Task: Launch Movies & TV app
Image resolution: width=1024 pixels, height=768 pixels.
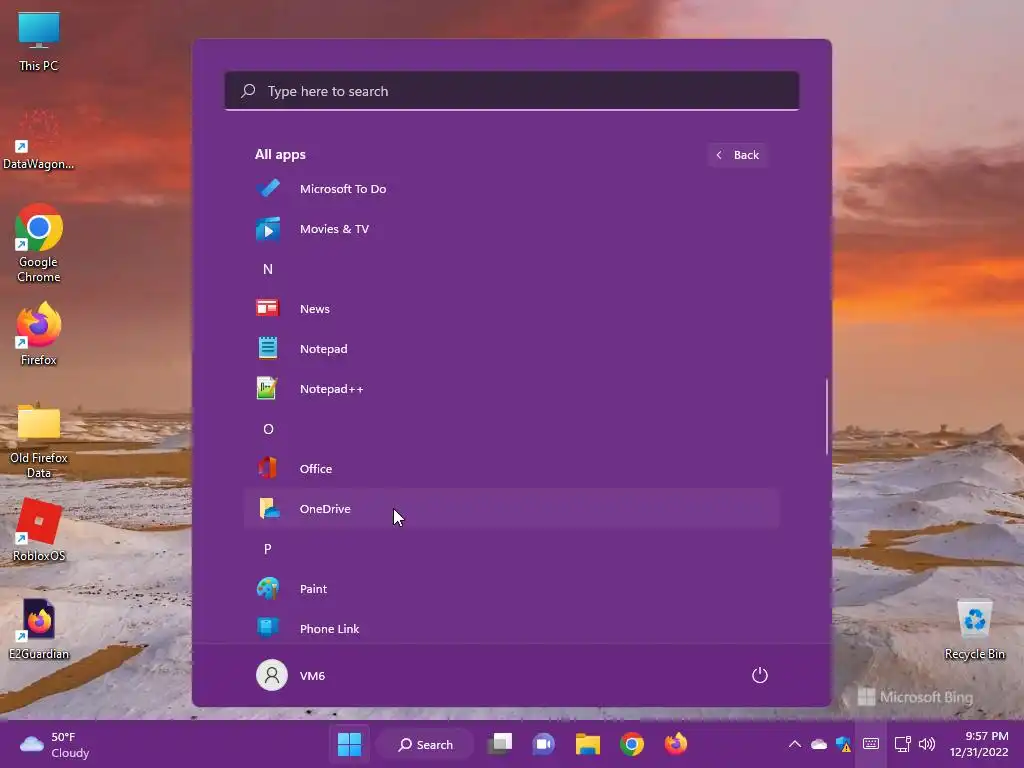Action: coord(511,229)
